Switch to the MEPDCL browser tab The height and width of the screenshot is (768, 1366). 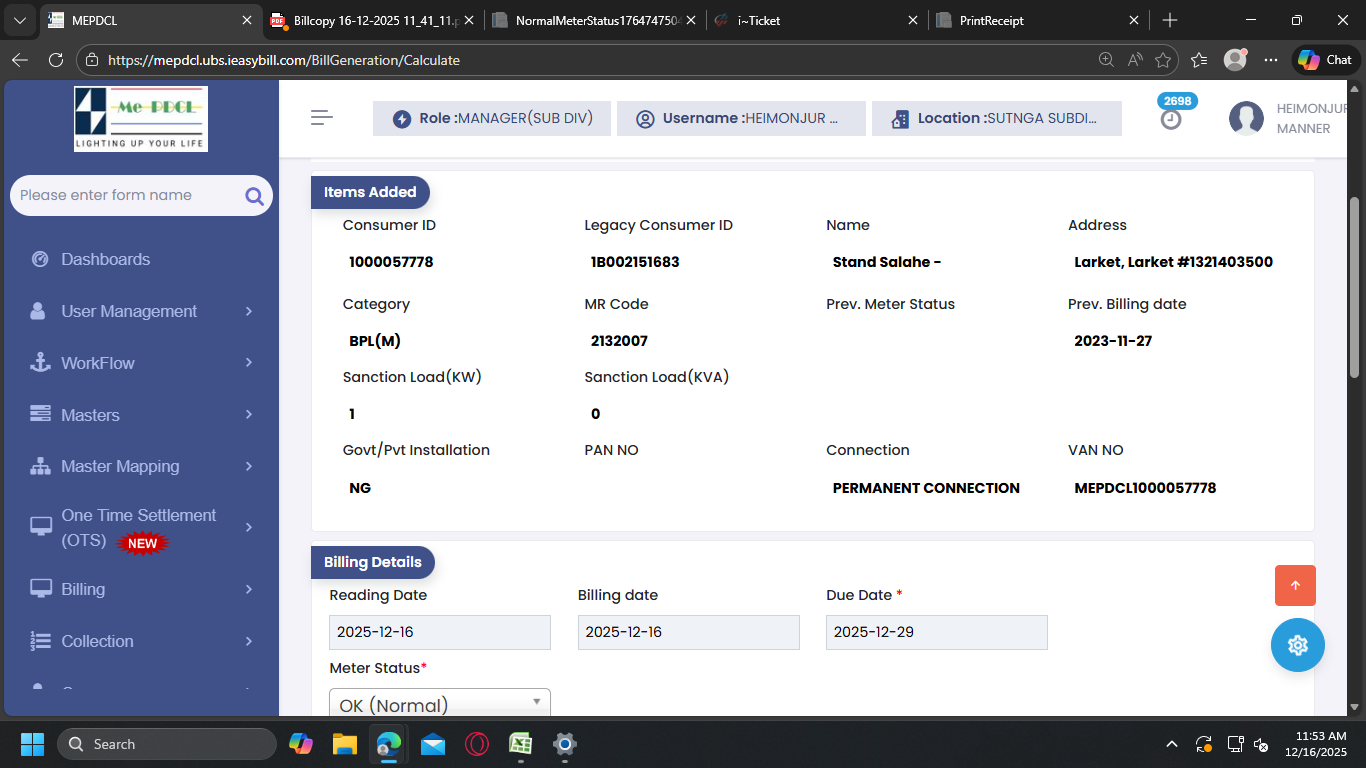point(151,20)
